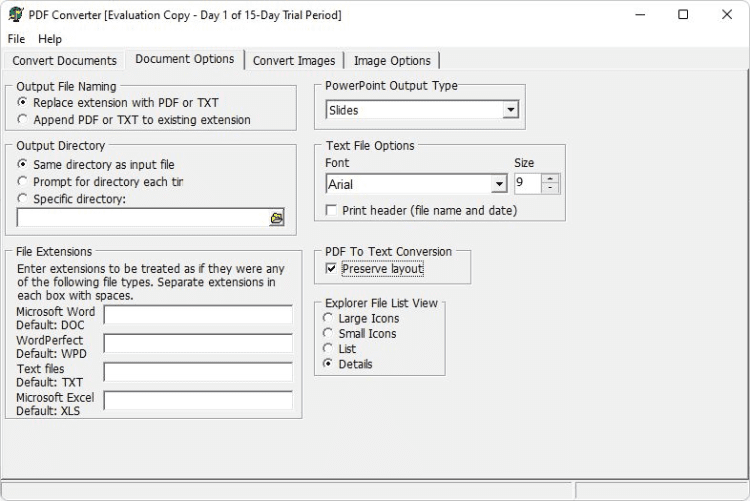
Task: Open the Help menu
Action: [x=50, y=39]
